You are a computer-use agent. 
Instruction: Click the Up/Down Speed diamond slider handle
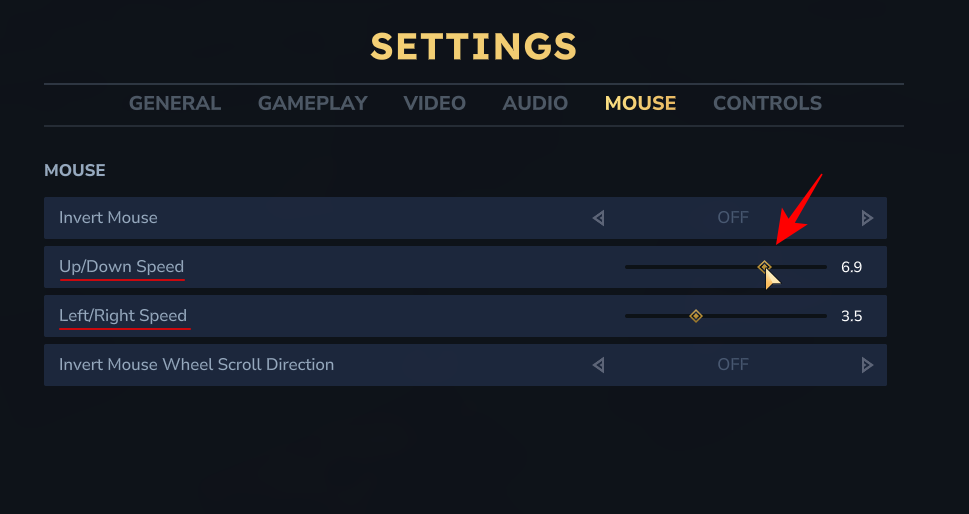tap(764, 267)
